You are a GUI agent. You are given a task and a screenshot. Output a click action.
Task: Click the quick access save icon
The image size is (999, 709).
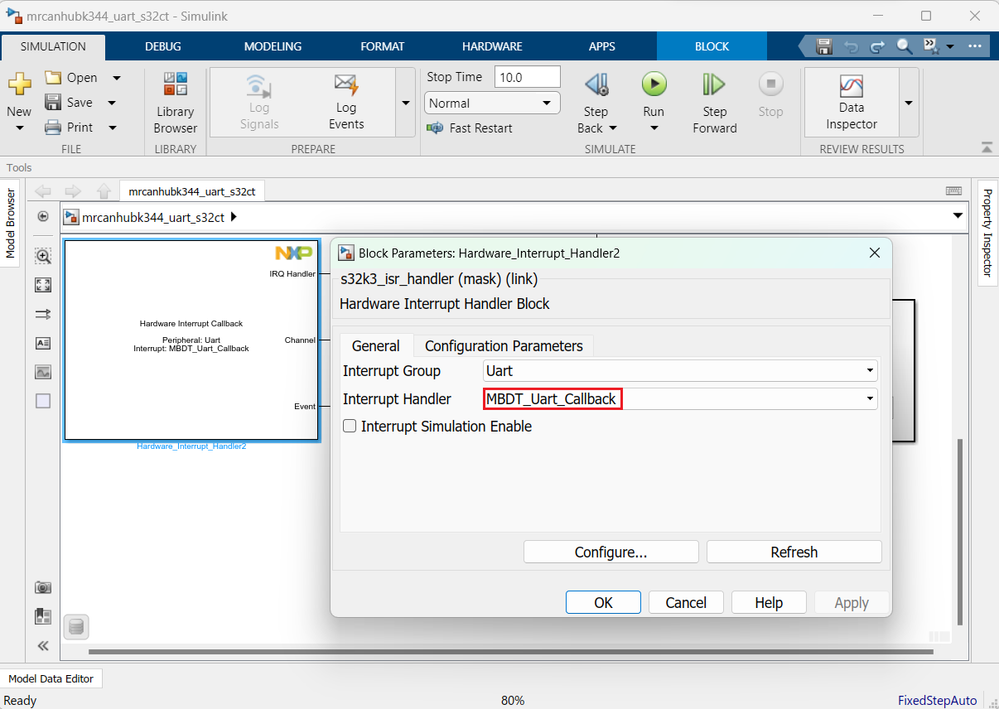coord(824,47)
